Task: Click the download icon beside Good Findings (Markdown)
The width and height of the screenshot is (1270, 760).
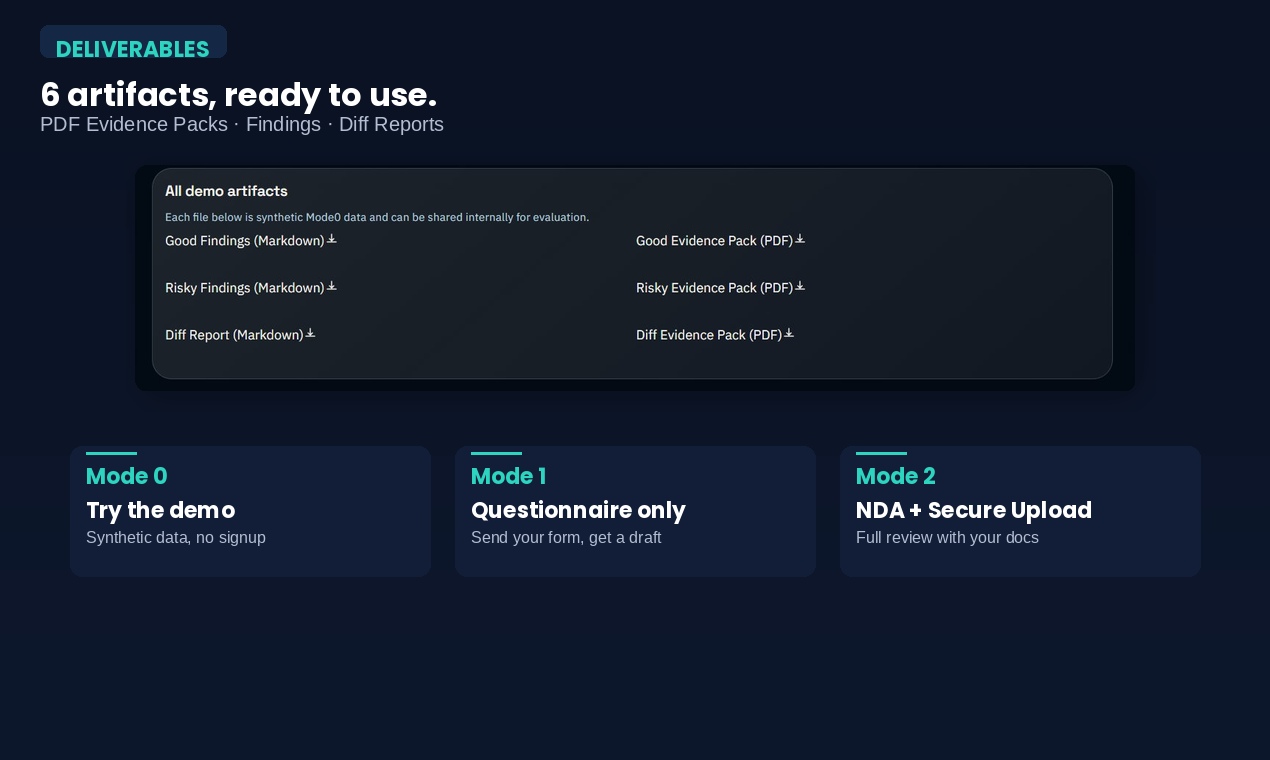Action: click(x=332, y=239)
